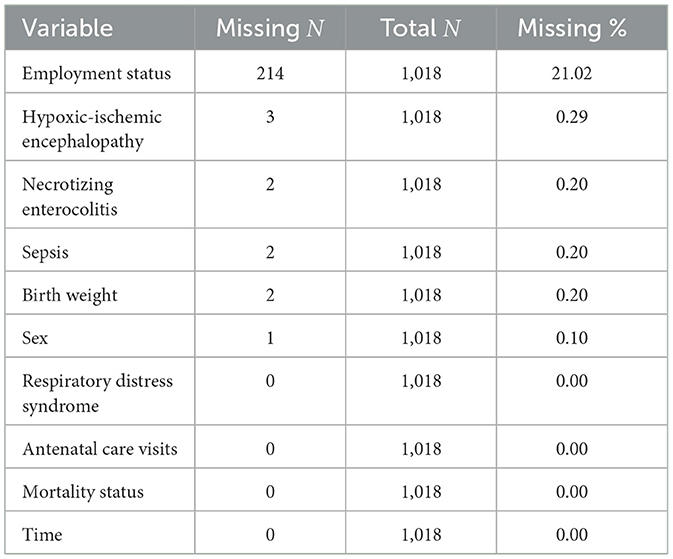673x559 pixels.
Task: Click the 0.29 missing percent value
Action: pyautogui.click(x=572, y=117)
